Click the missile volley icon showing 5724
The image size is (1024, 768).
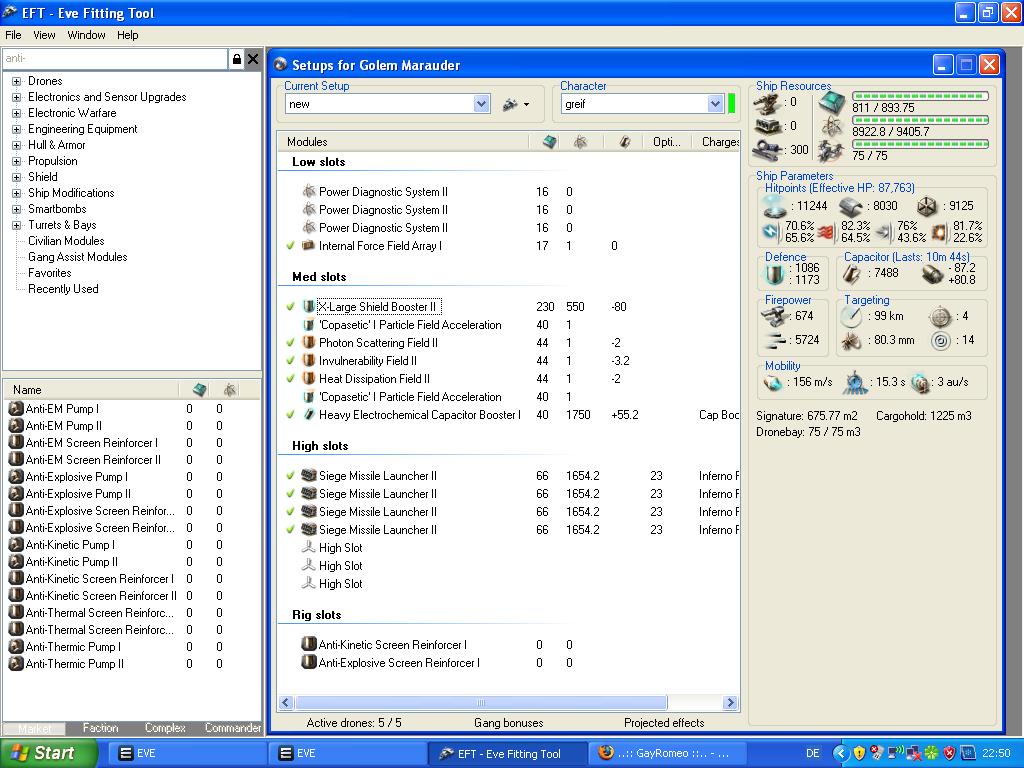pyautogui.click(x=775, y=340)
